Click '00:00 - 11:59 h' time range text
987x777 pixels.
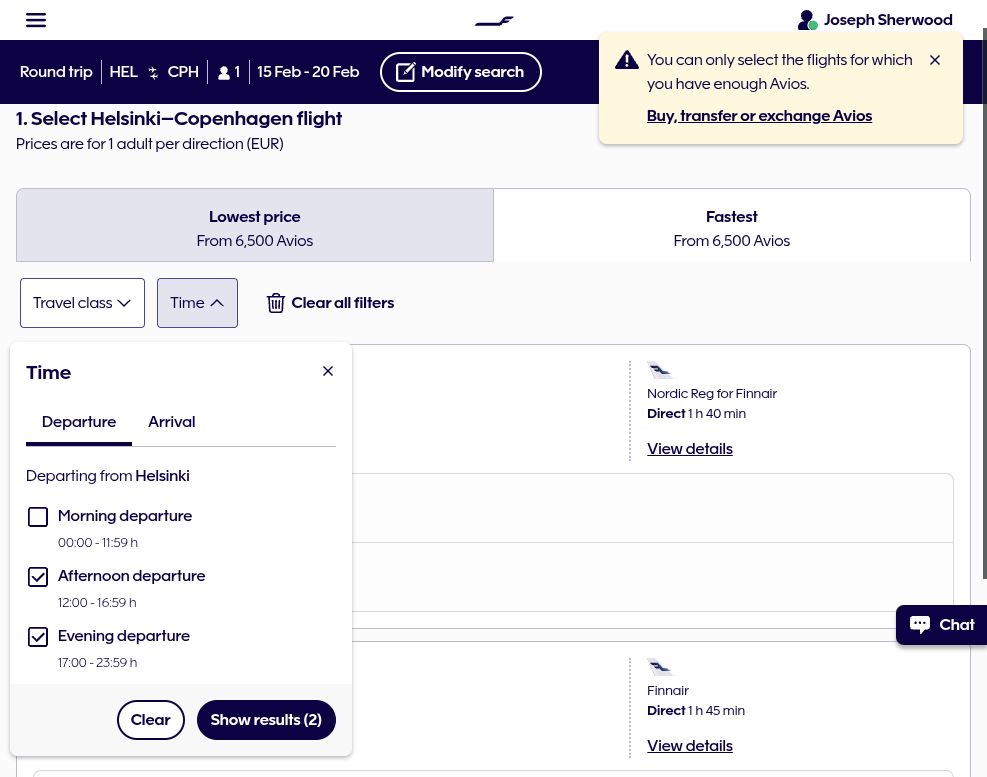click(x=98, y=543)
